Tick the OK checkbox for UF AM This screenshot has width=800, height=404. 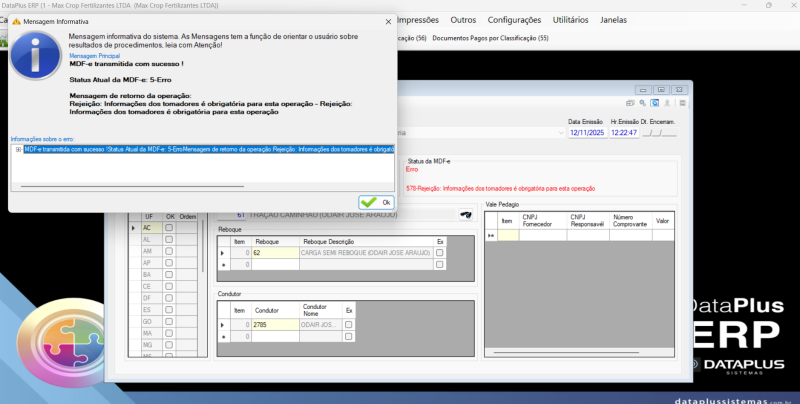169,251
